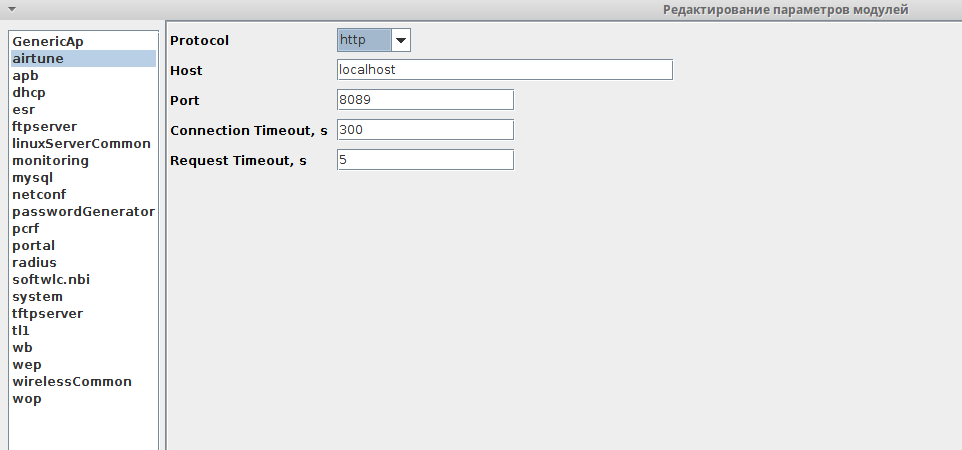This screenshot has width=962, height=450.
Task: Click the Host text field
Action: [x=505, y=70]
